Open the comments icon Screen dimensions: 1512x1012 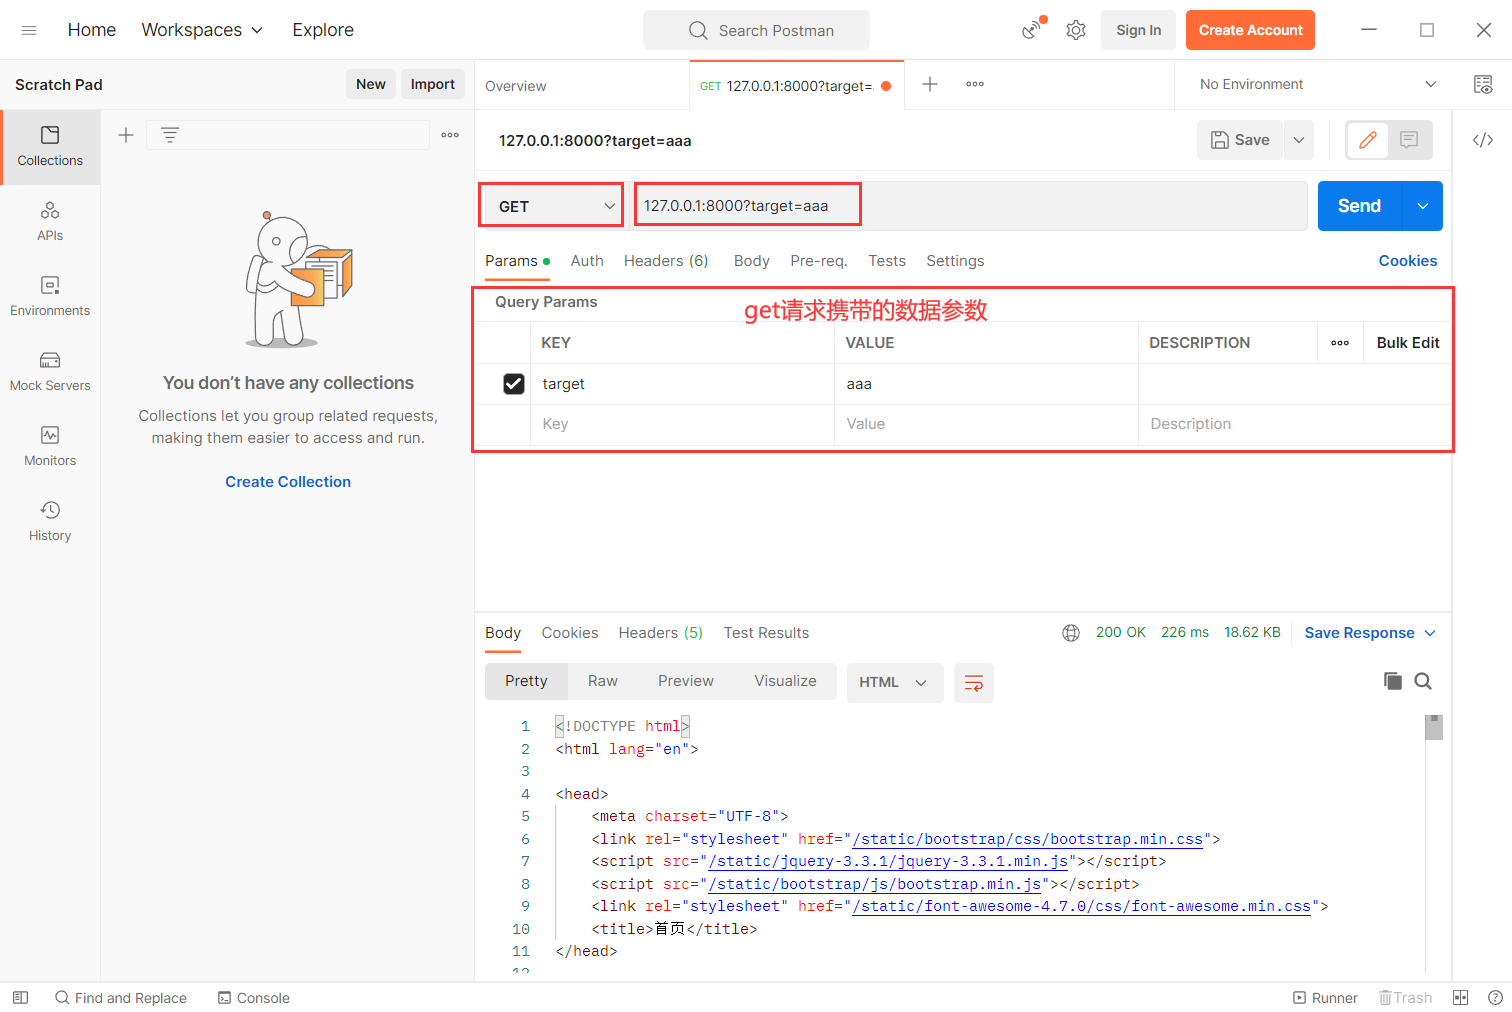(1409, 140)
